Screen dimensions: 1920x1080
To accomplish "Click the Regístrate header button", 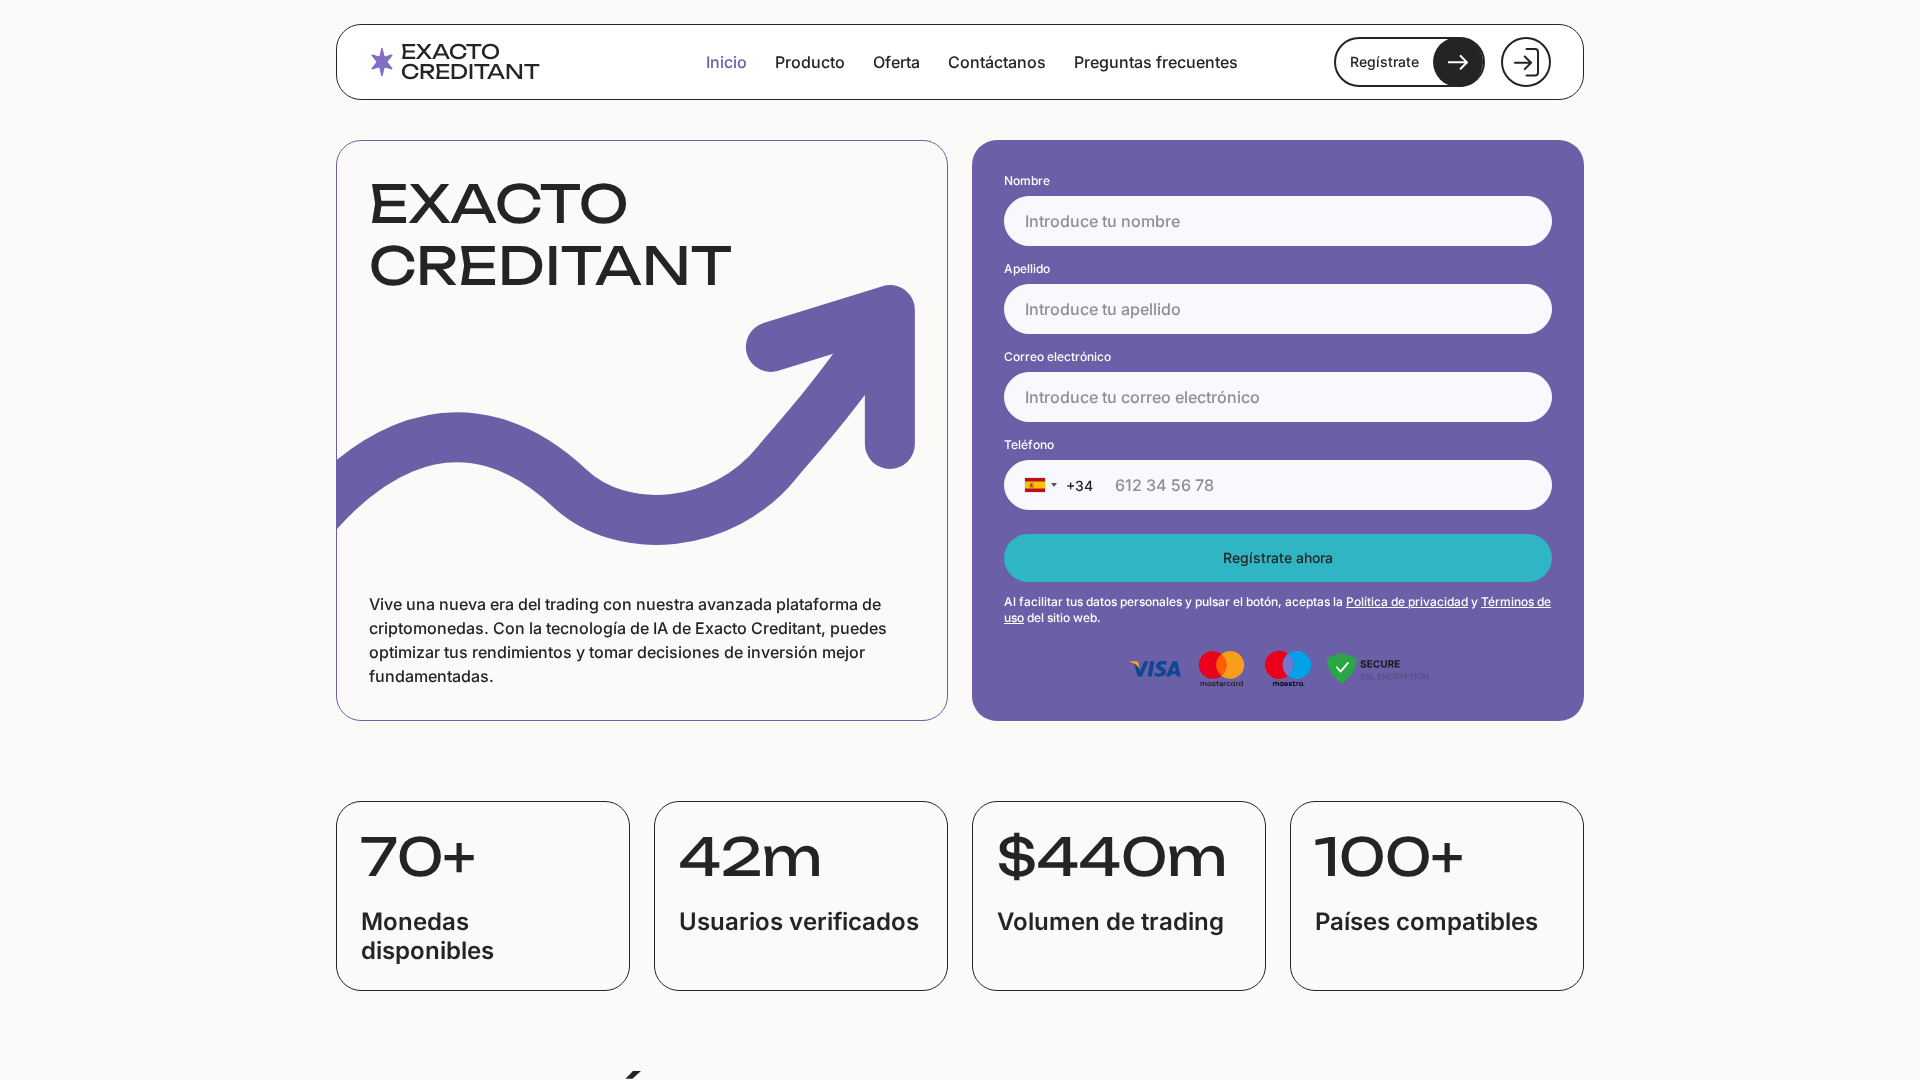I will [1409, 62].
